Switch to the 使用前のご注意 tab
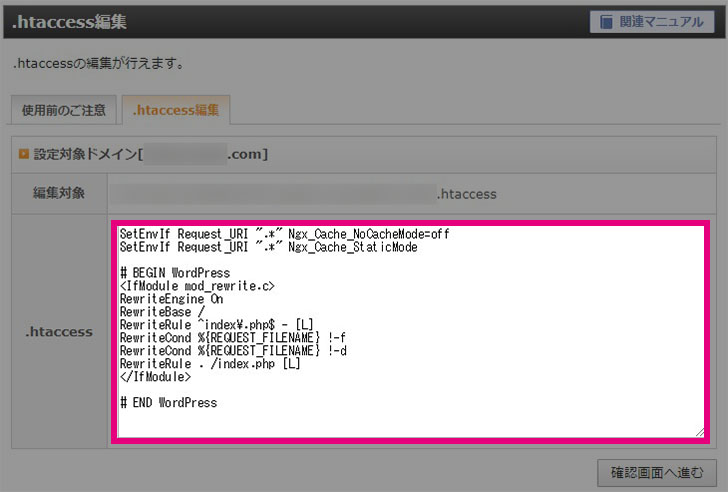 [x=64, y=110]
